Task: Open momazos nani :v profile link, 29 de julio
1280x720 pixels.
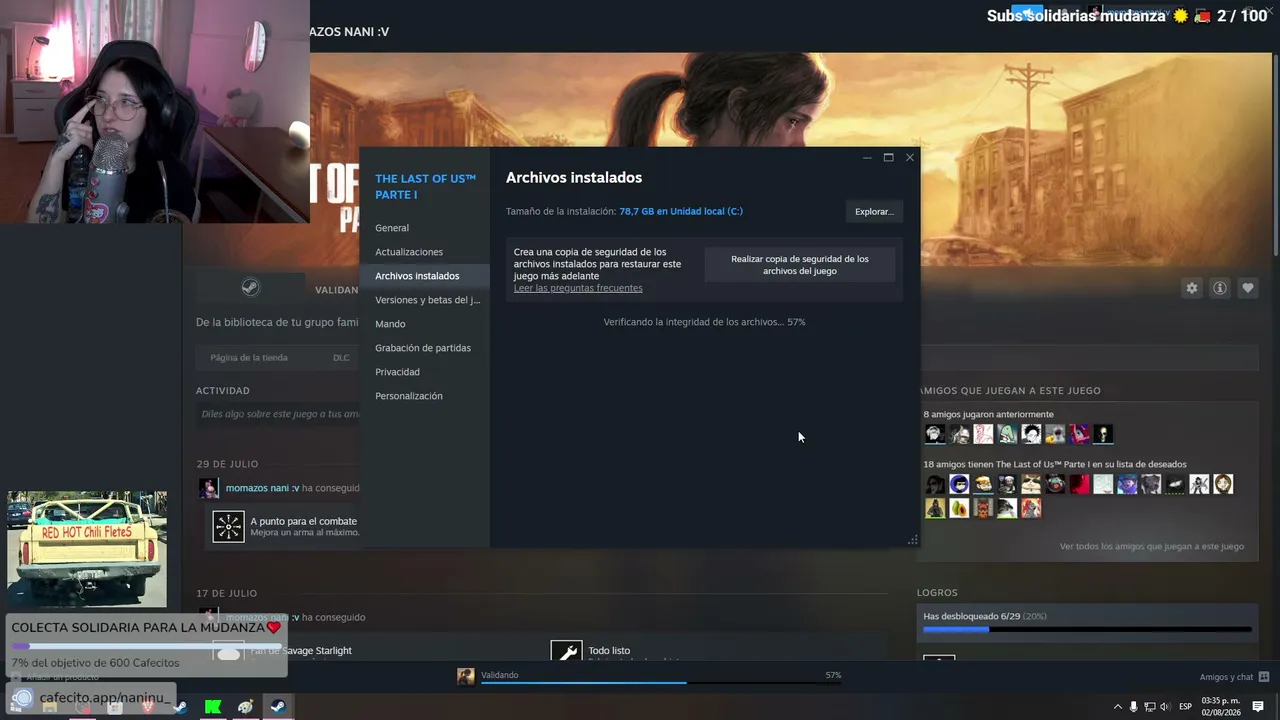Action: (262, 488)
